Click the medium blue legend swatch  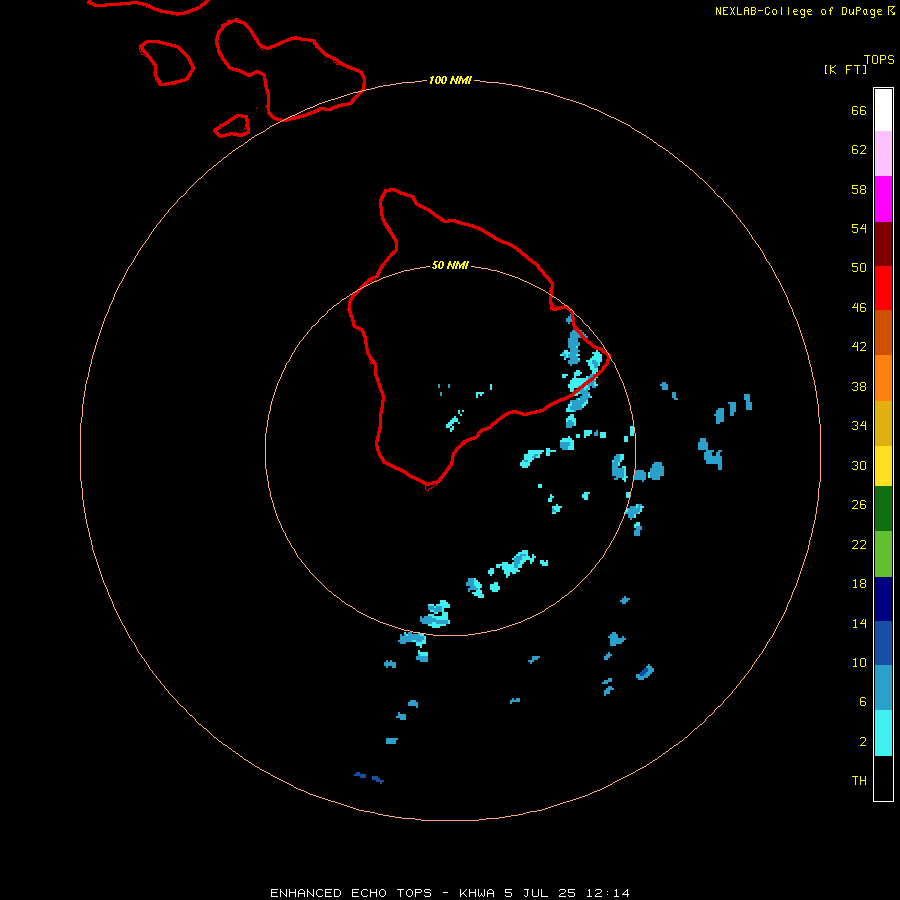click(883, 643)
